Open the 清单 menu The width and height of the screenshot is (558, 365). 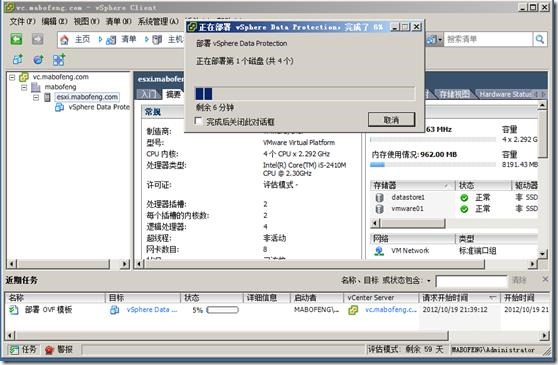click(x=119, y=21)
